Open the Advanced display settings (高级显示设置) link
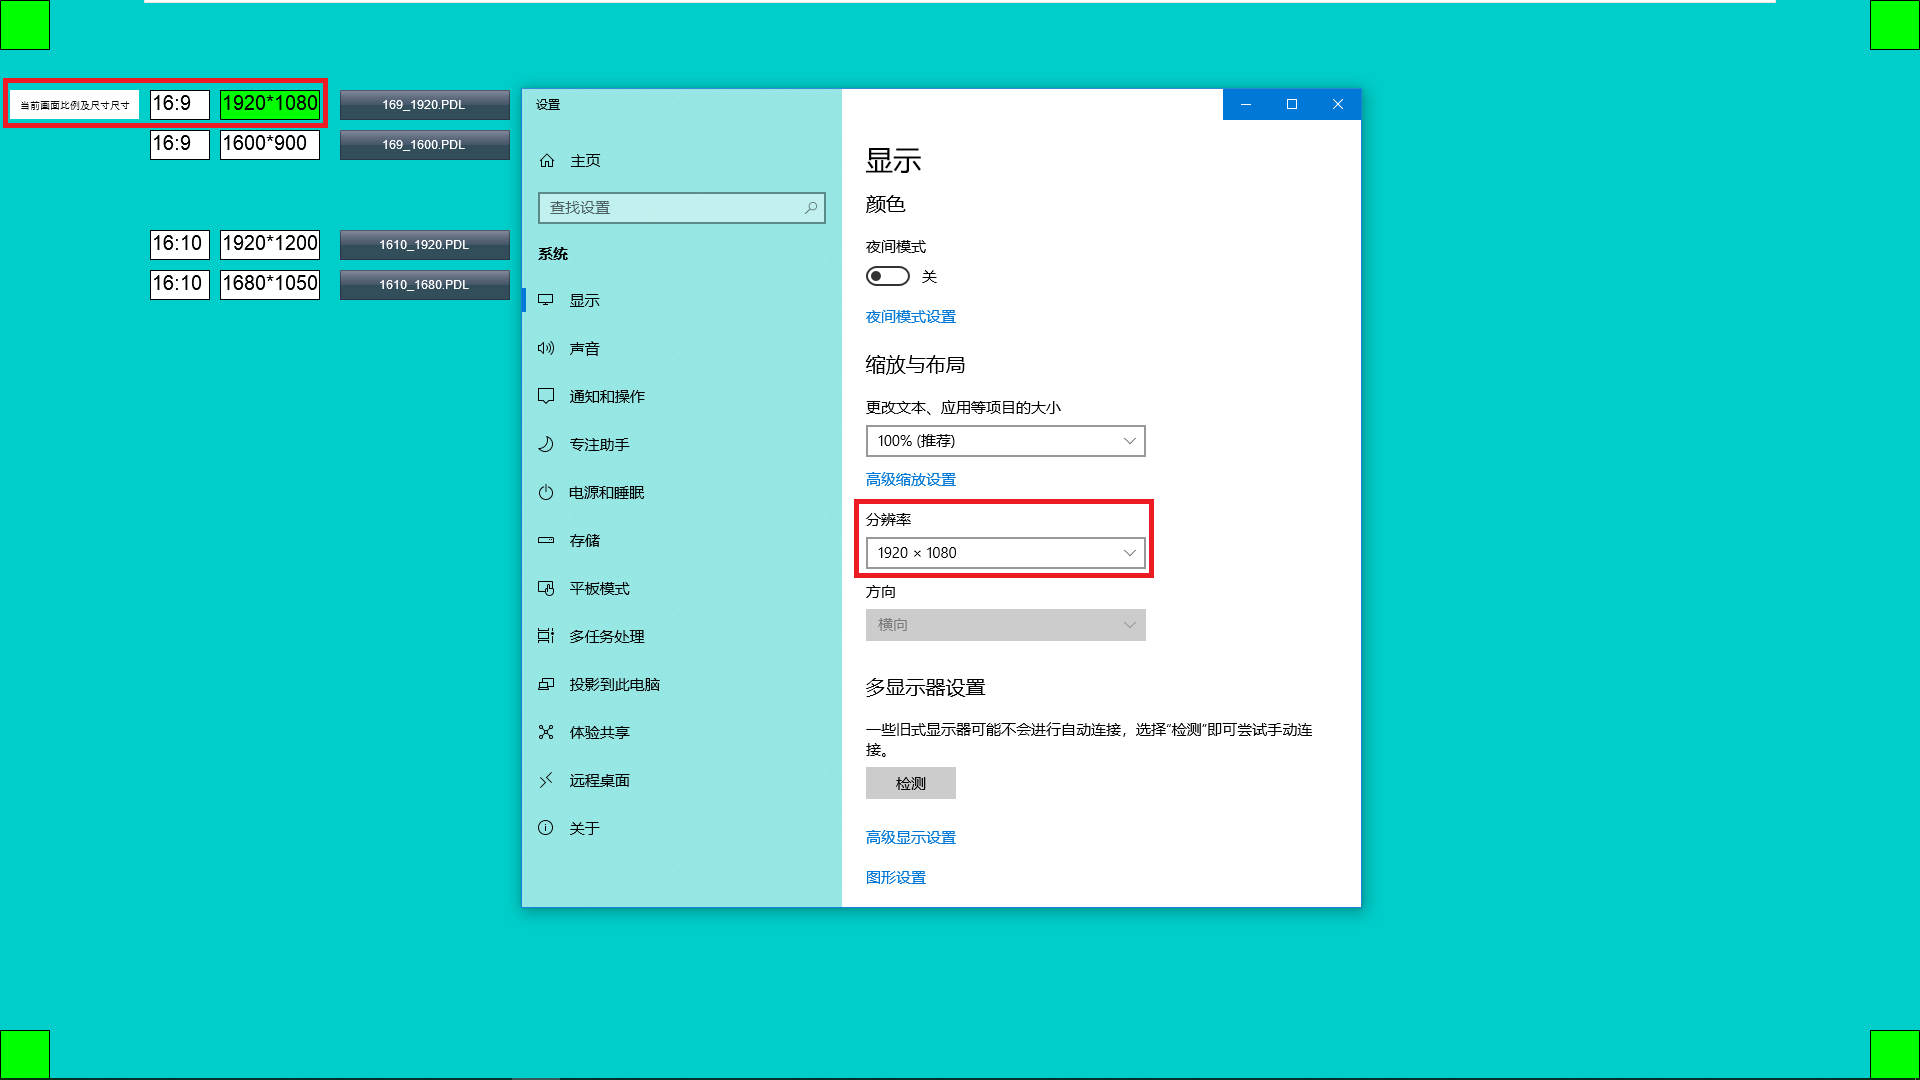The image size is (1920, 1080). tap(910, 837)
